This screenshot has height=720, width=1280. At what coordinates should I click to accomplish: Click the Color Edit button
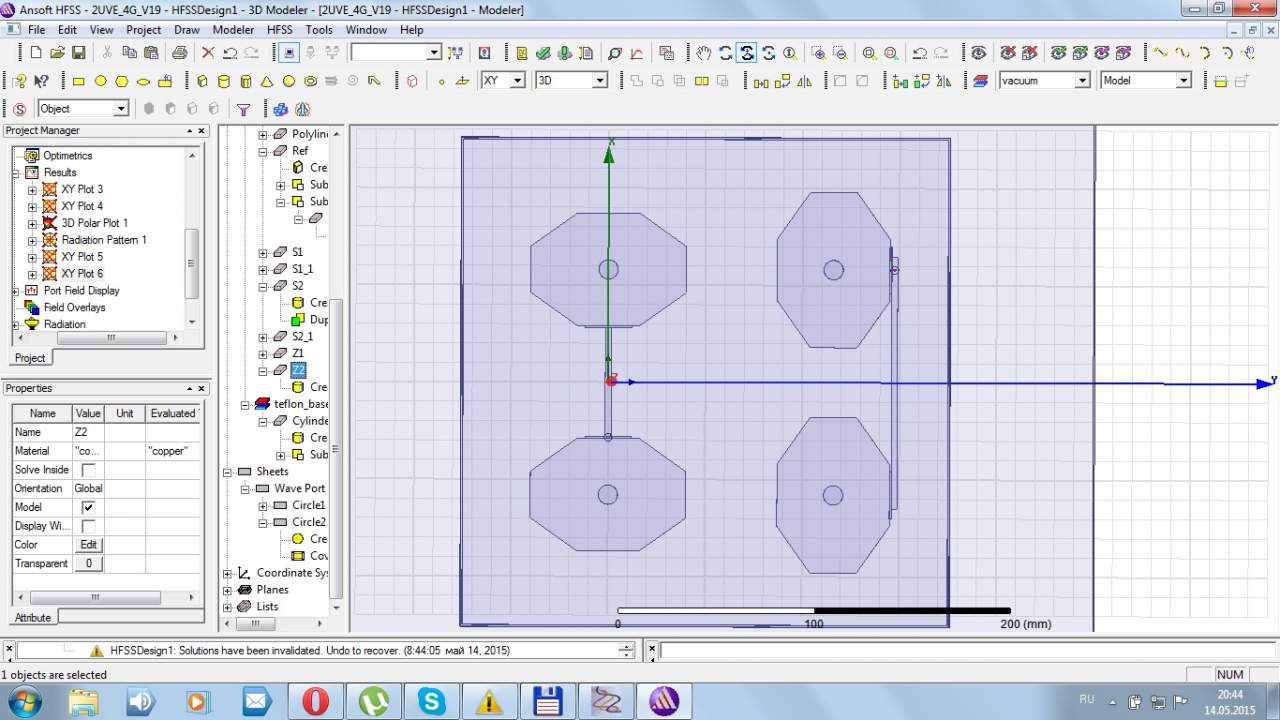point(88,545)
